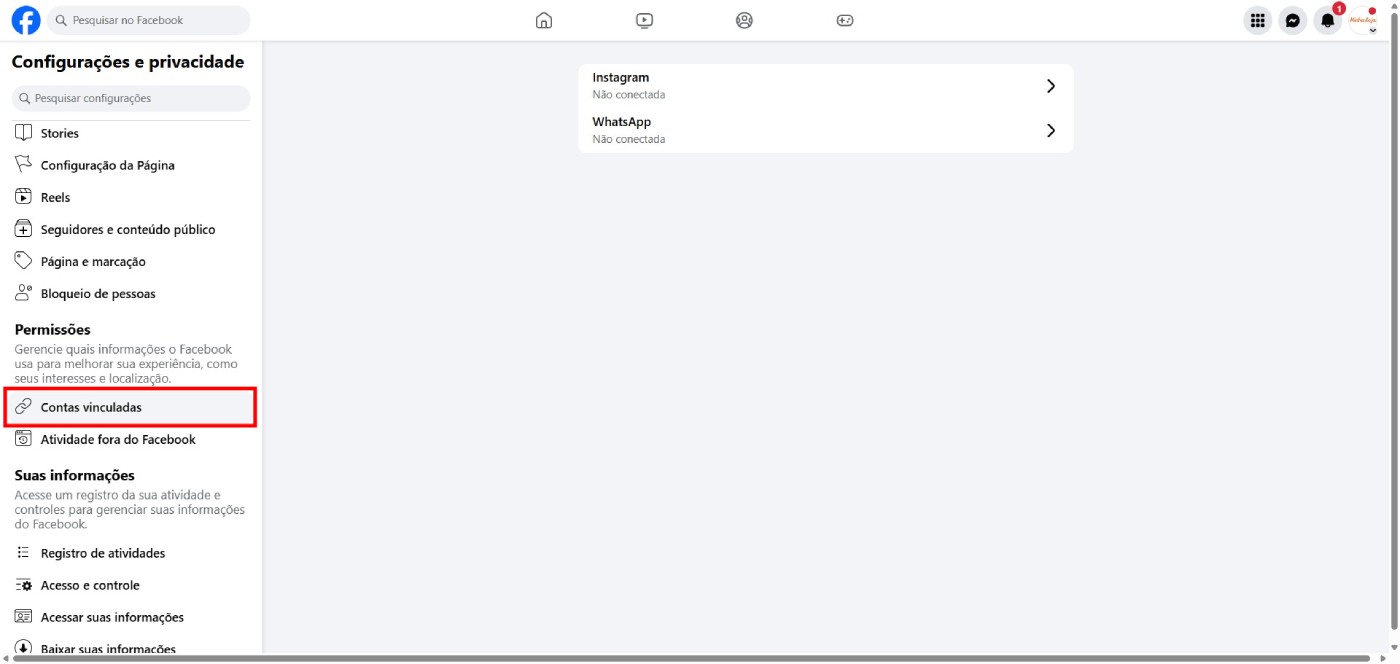Open the Messenger icon

click(x=1293, y=20)
